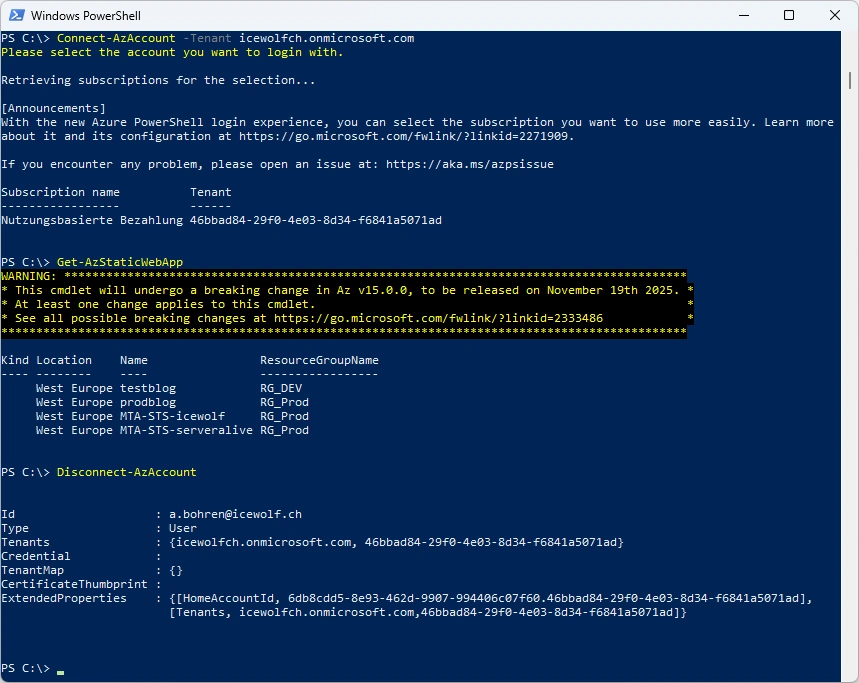Click the Disconnect-AzAccount command text
The image size is (859, 683).
point(127,472)
